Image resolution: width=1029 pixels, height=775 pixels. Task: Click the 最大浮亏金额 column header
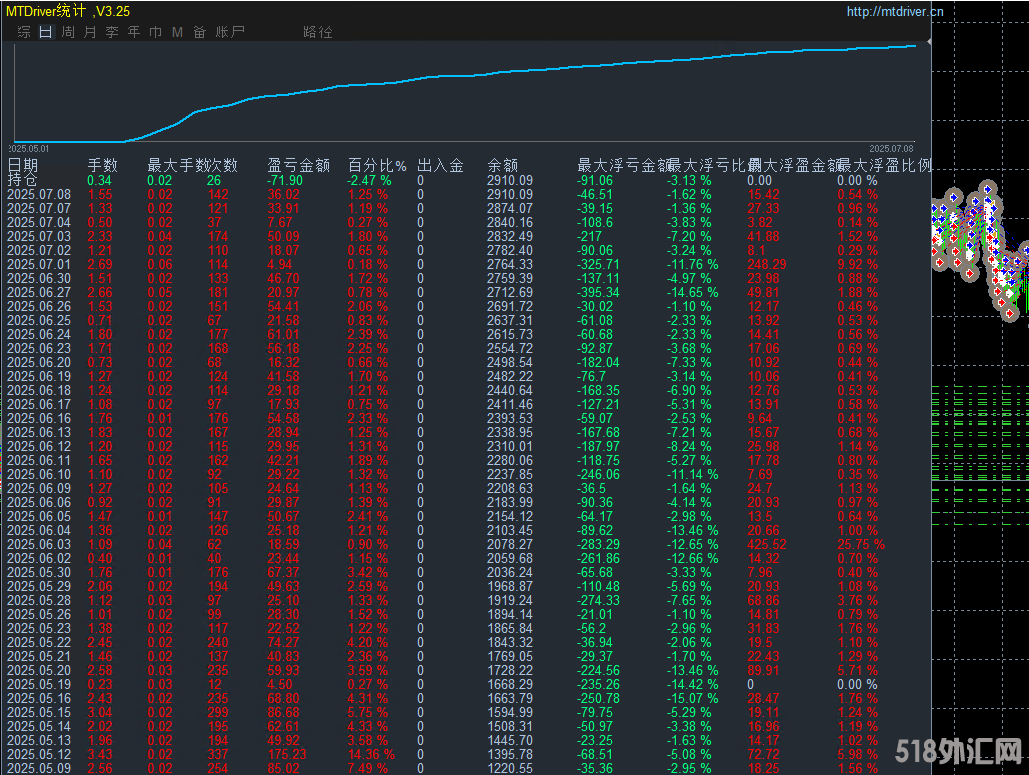click(622, 165)
